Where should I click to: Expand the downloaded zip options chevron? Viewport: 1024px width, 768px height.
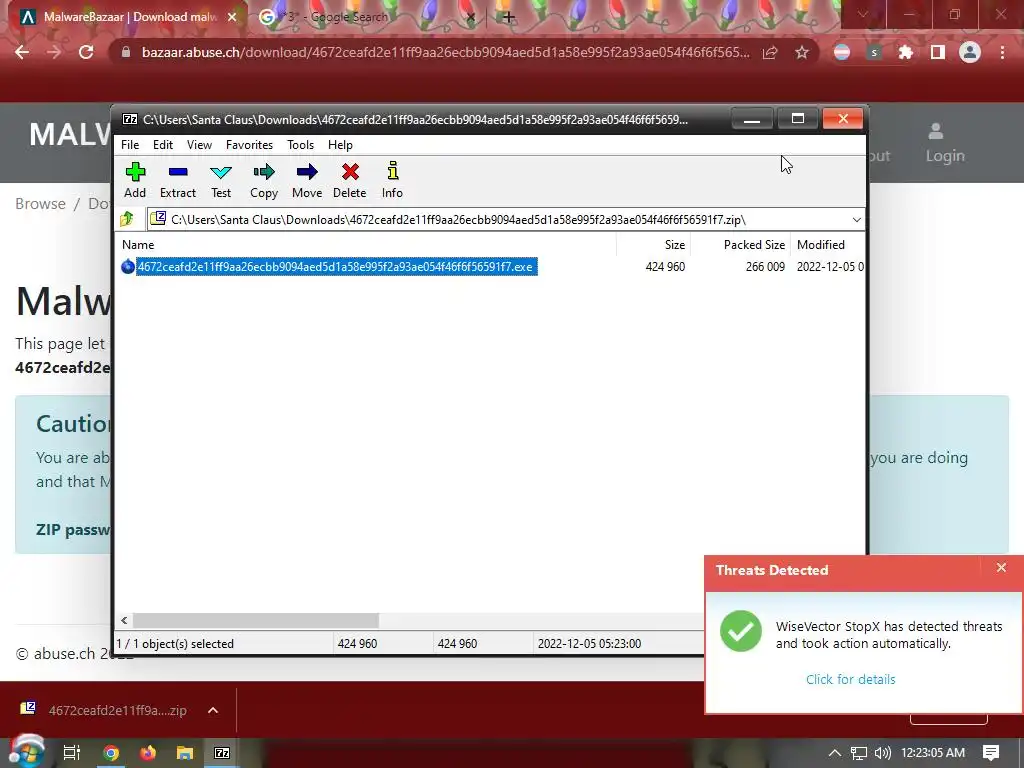(x=213, y=710)
